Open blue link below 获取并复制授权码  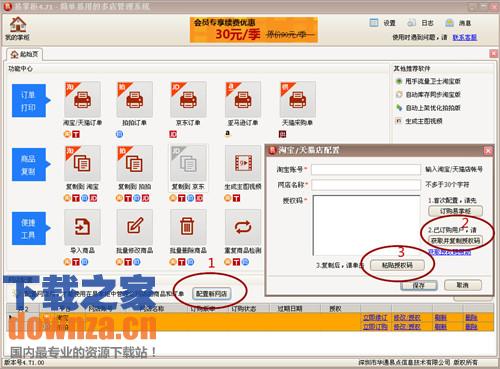point(450,252)
